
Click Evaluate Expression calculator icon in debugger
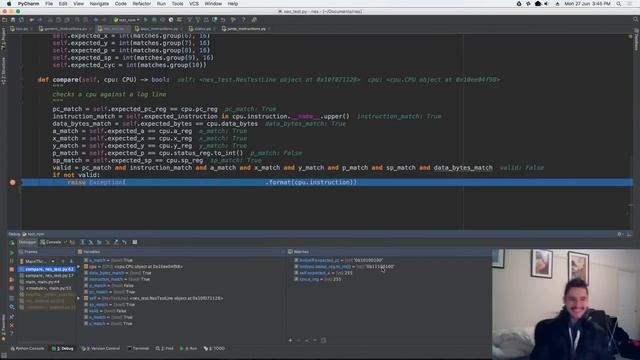(135, 242)
